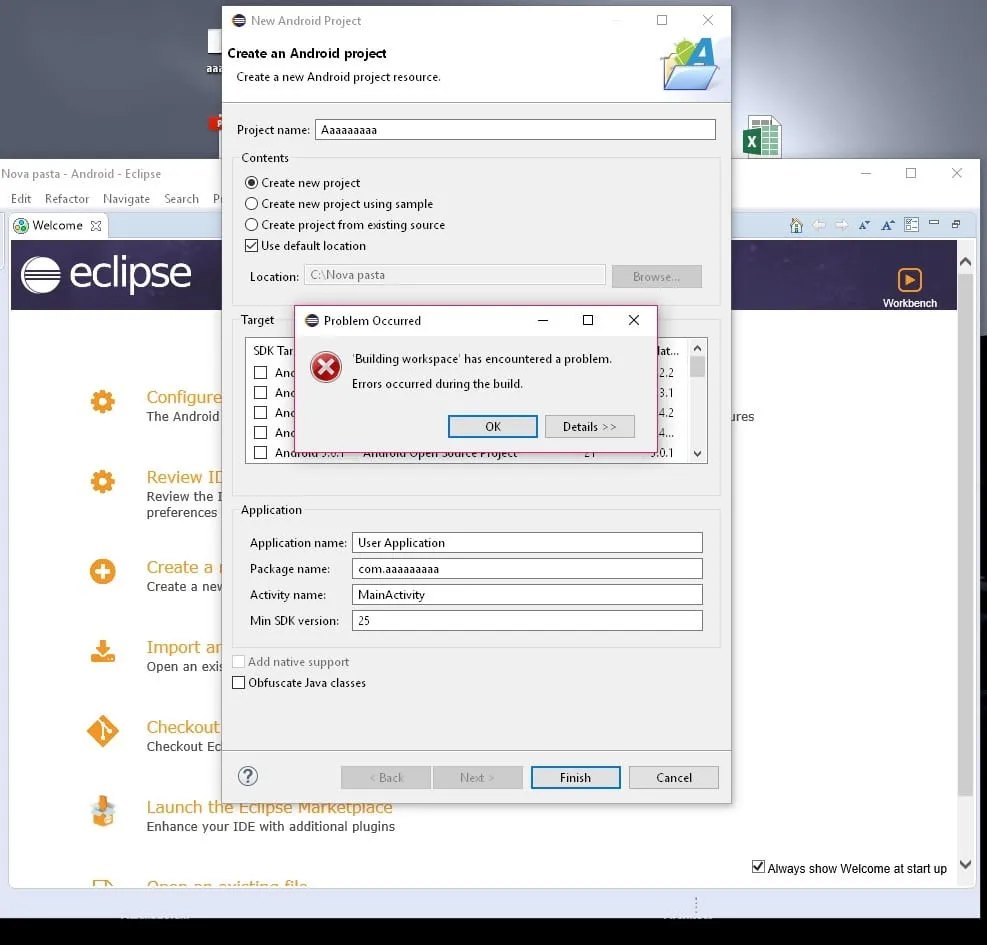Open the Refactor menu
This screenshot has width=987, height=945.
[67, 199]
